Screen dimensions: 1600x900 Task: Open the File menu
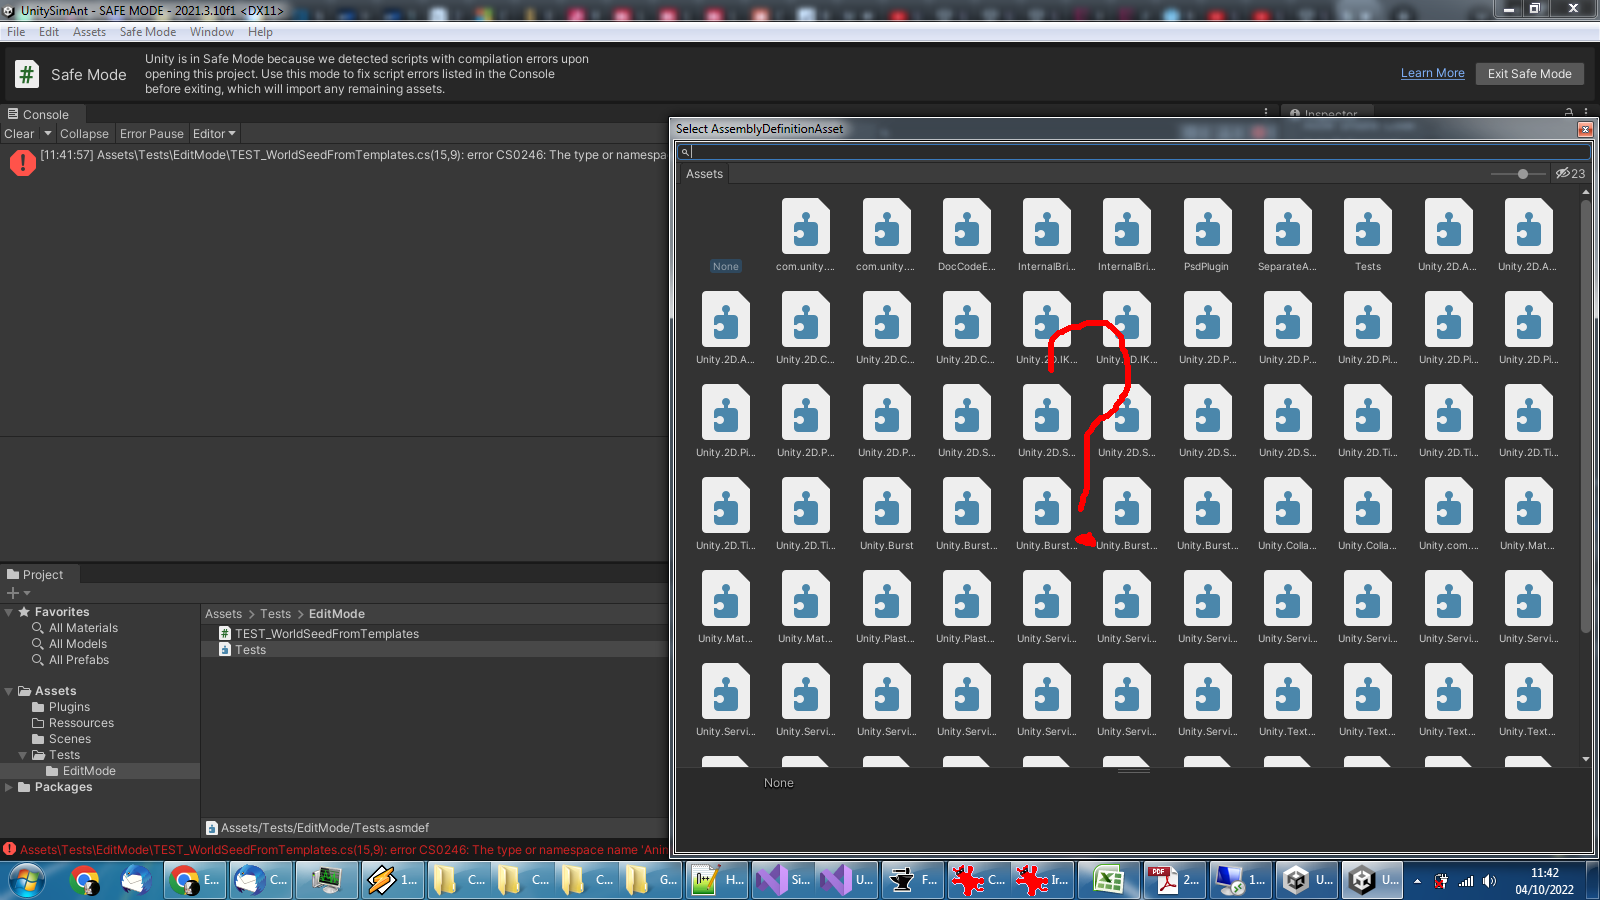coord(16,32)
